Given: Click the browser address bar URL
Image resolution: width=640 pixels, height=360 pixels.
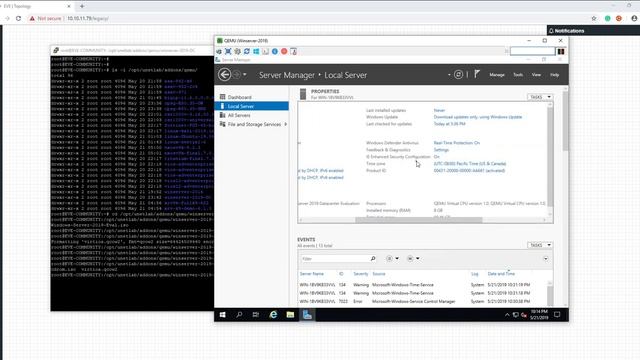Looking at the screenshot, I should (88, 18).
